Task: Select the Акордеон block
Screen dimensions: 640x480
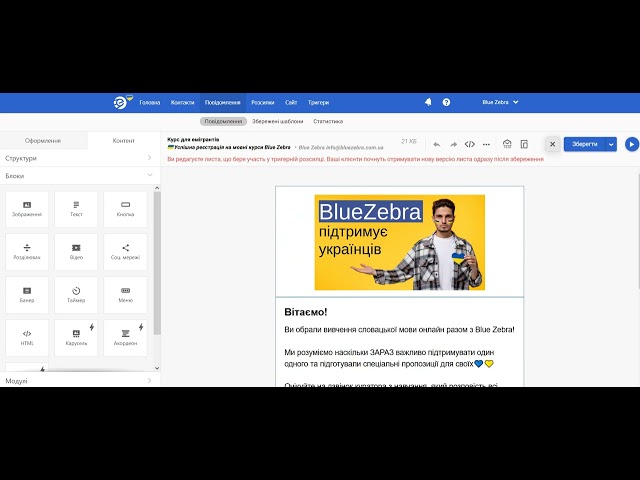Action: pyautogui.click(x=125, y=338)
